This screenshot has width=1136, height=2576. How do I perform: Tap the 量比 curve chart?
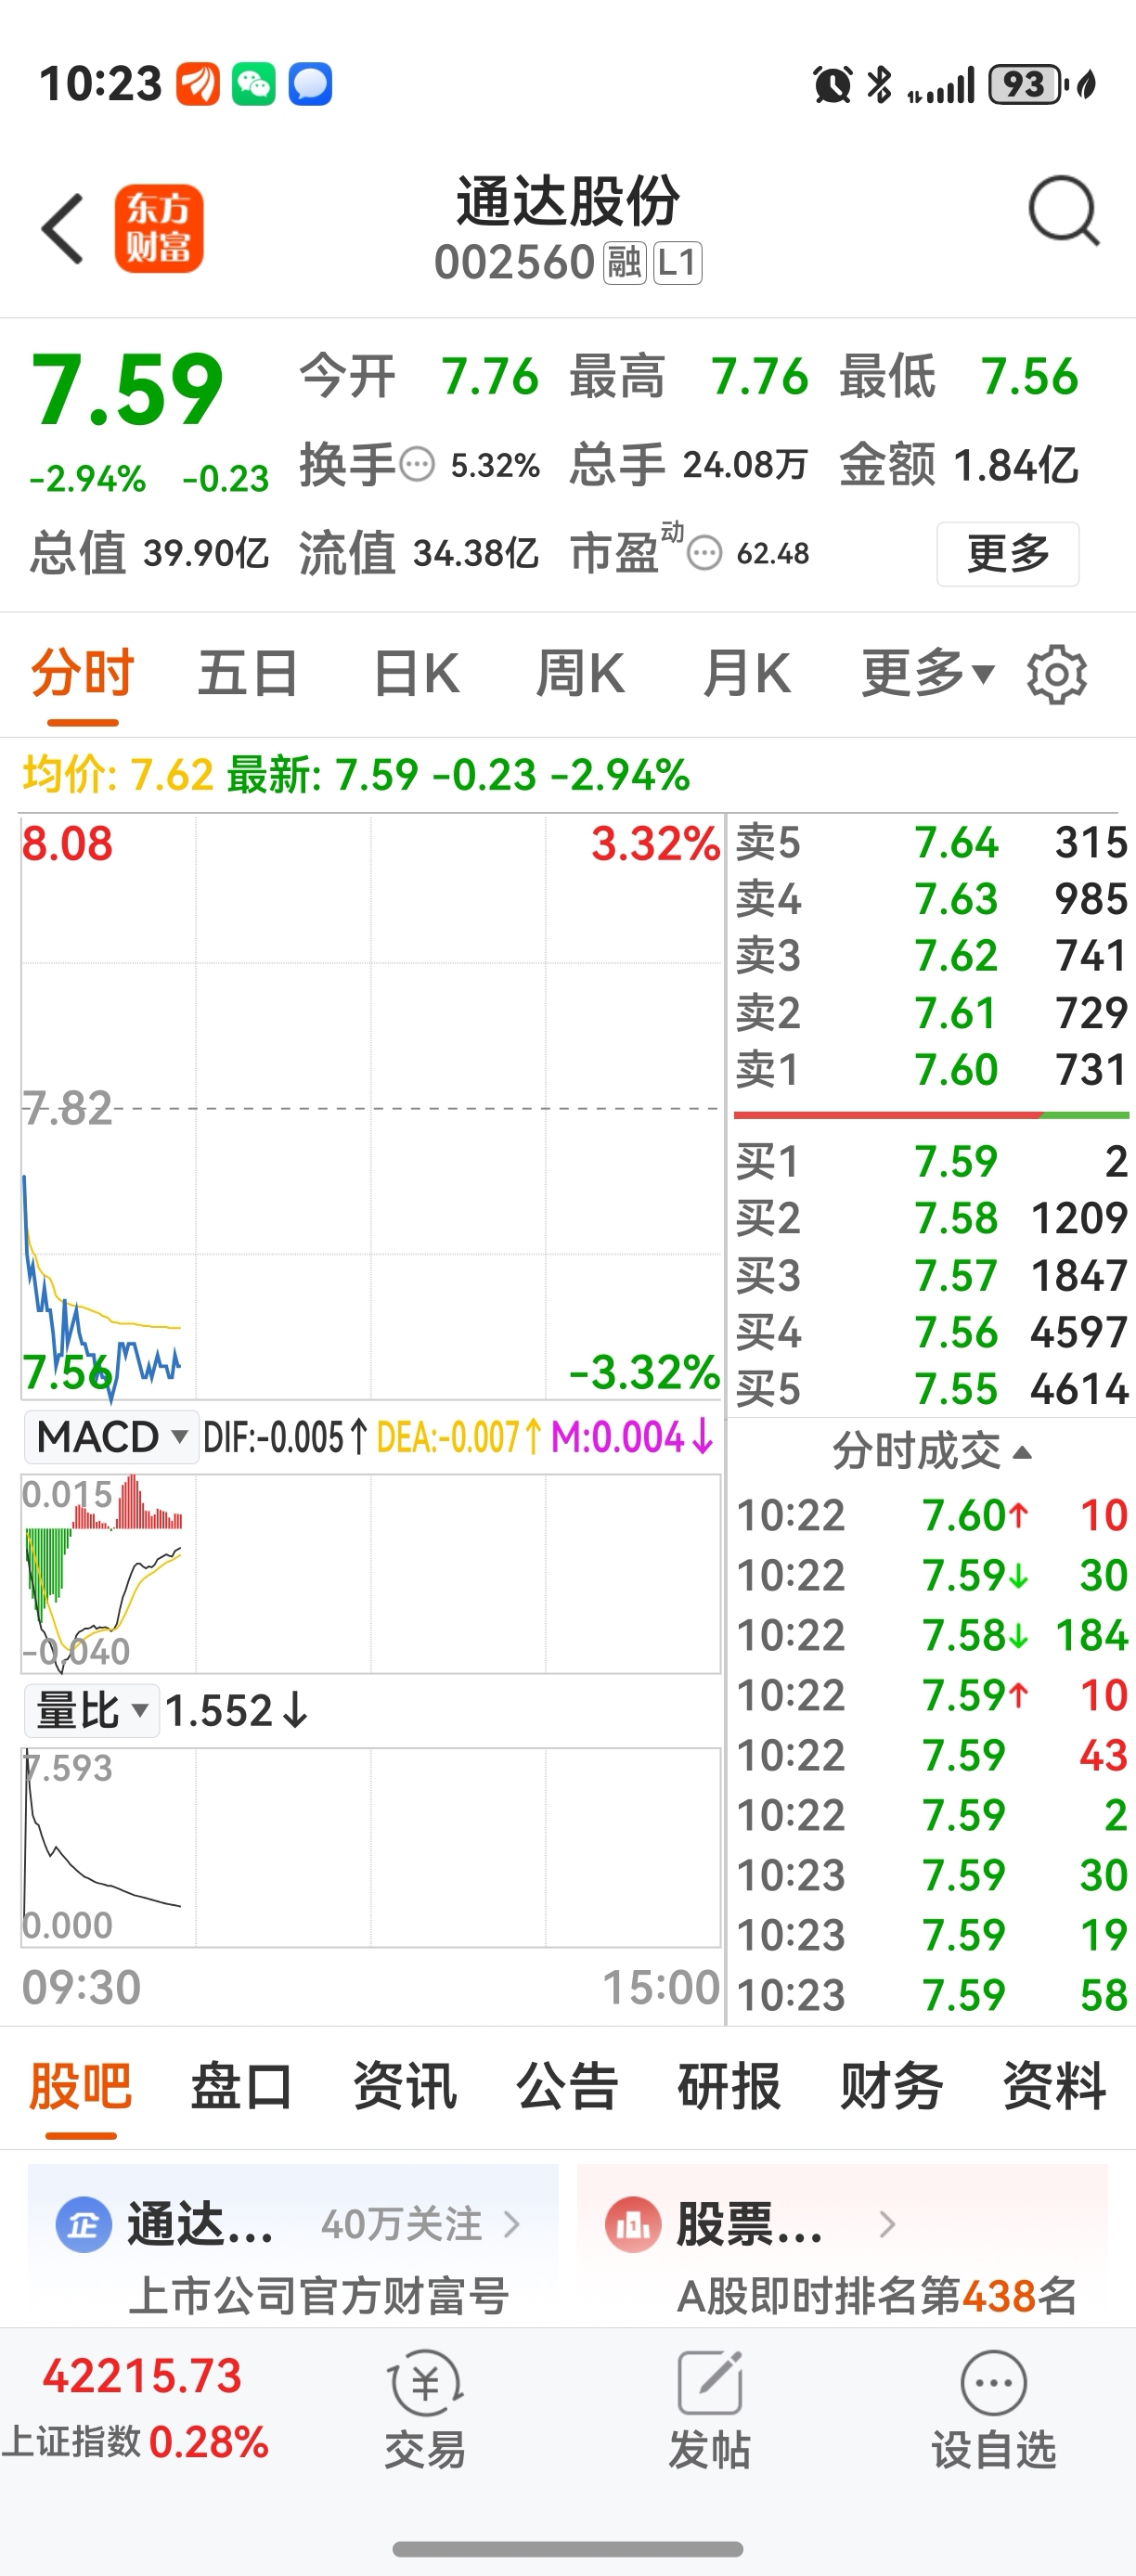(371, 1847)
